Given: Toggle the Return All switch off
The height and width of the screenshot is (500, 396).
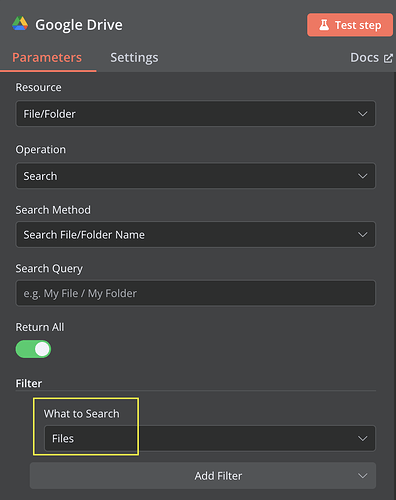Looking at the screenshot, I should click(x=33, y=349).
